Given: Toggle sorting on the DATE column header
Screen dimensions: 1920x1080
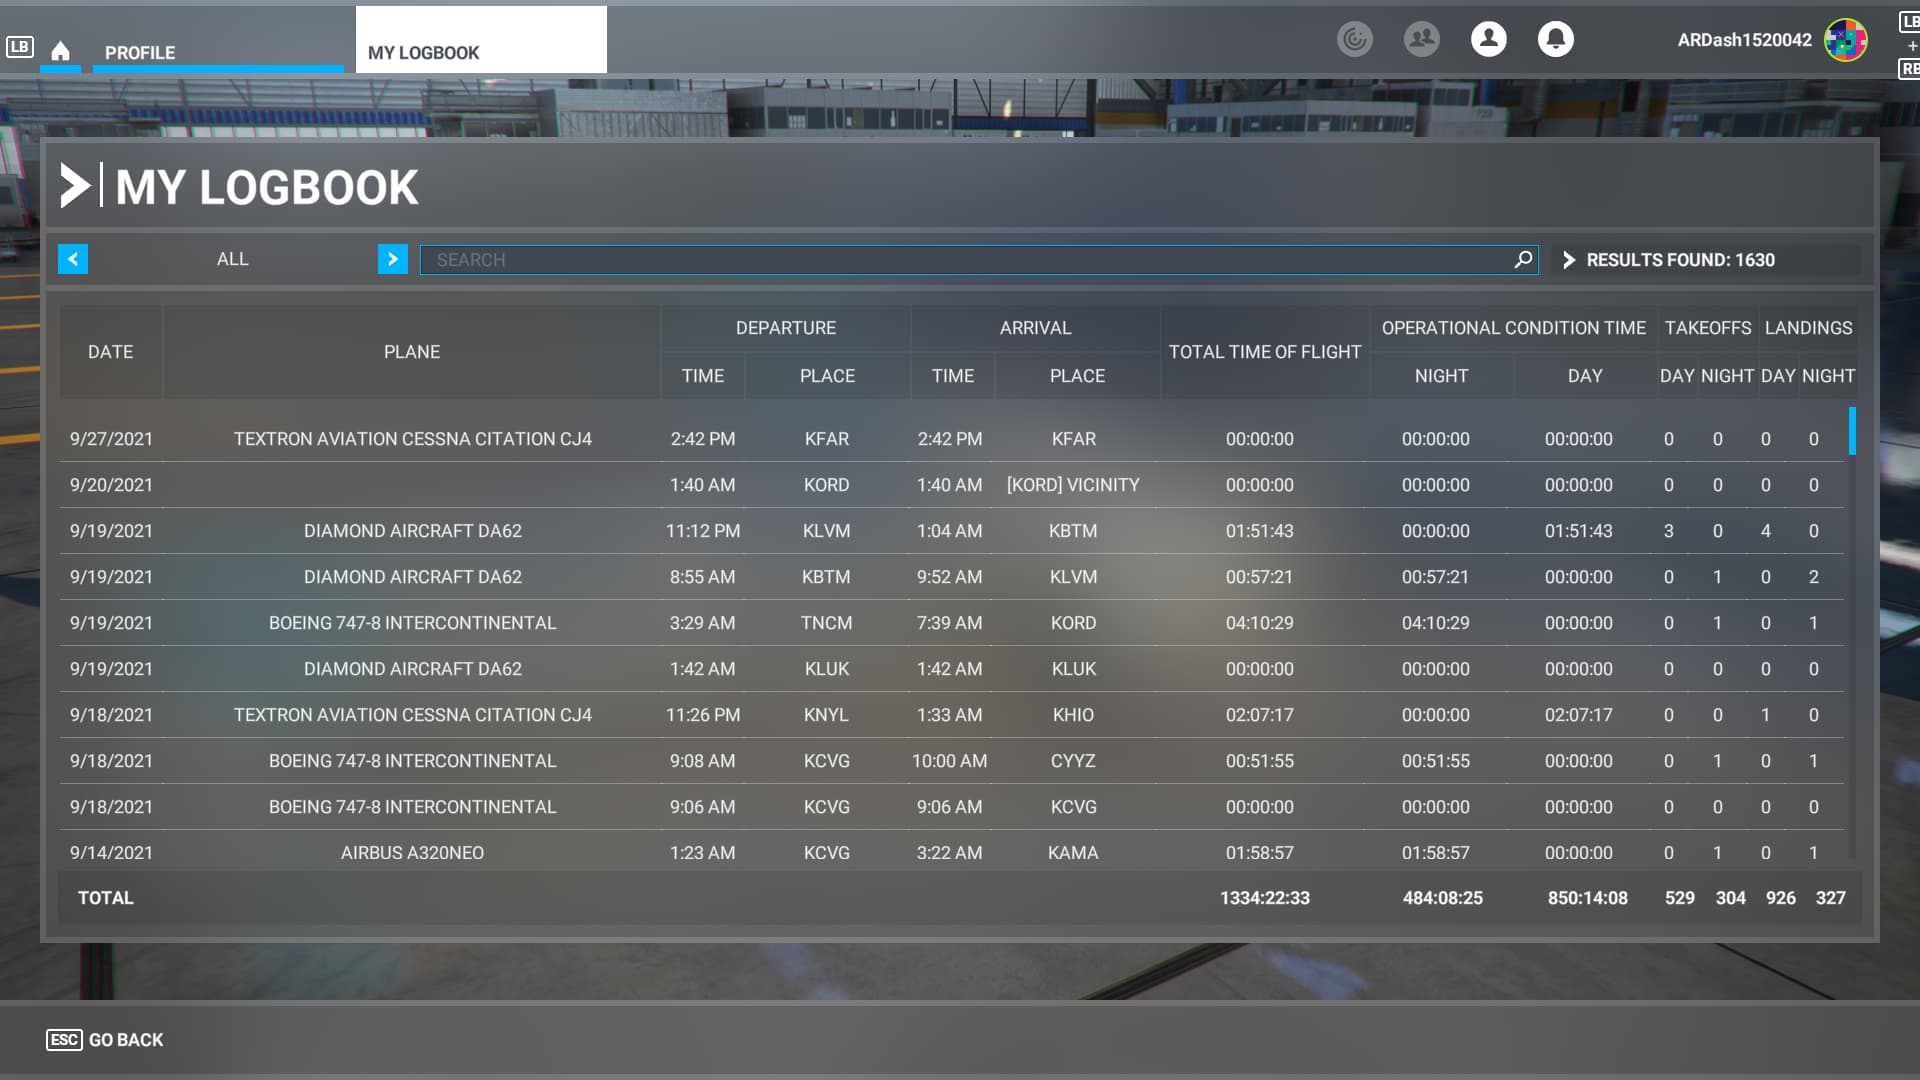Looking at the screenshot, I should pos(110,352).
